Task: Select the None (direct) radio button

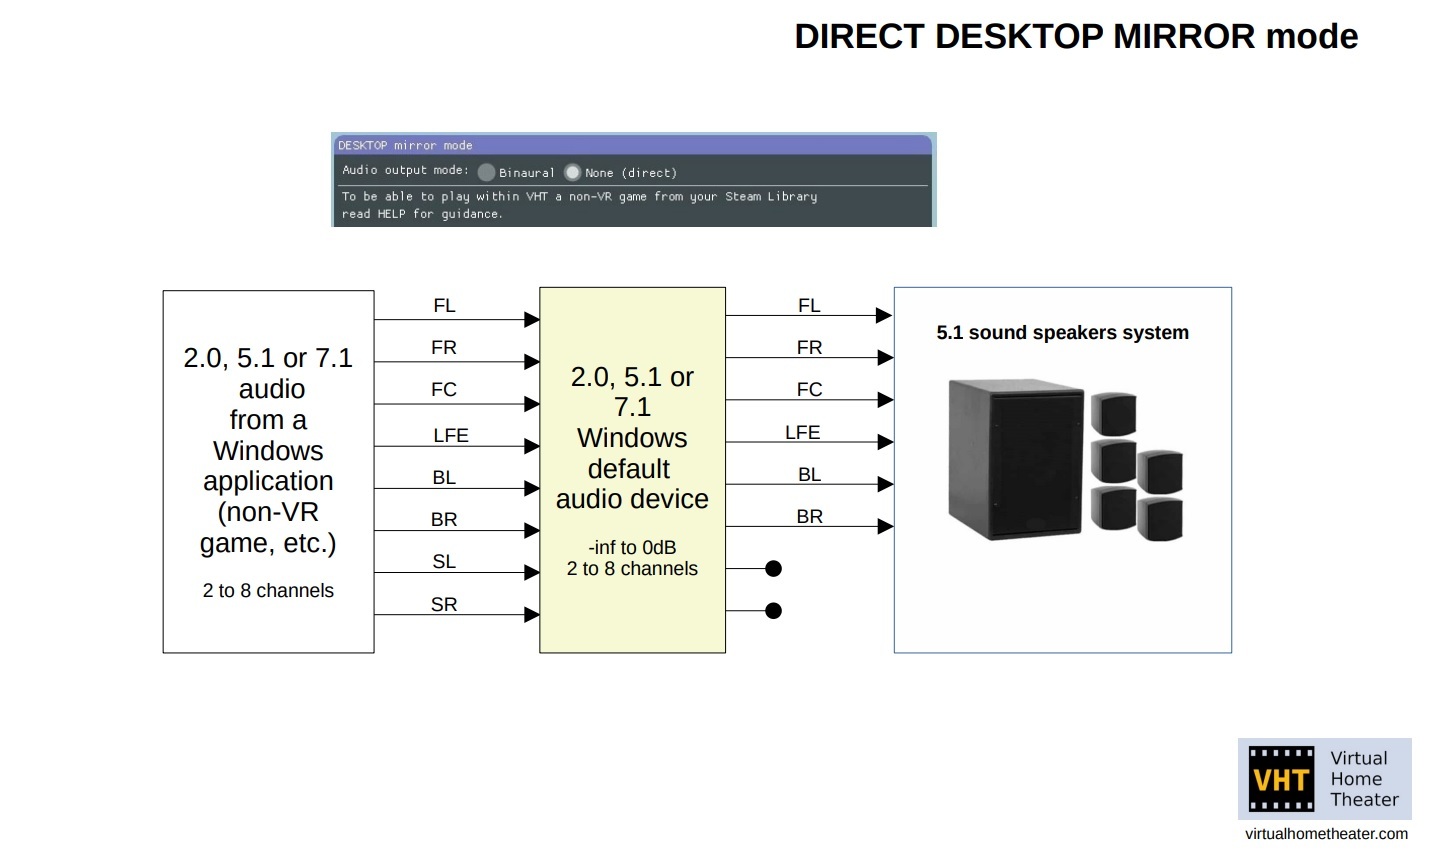Action: (x=572, y=172)
